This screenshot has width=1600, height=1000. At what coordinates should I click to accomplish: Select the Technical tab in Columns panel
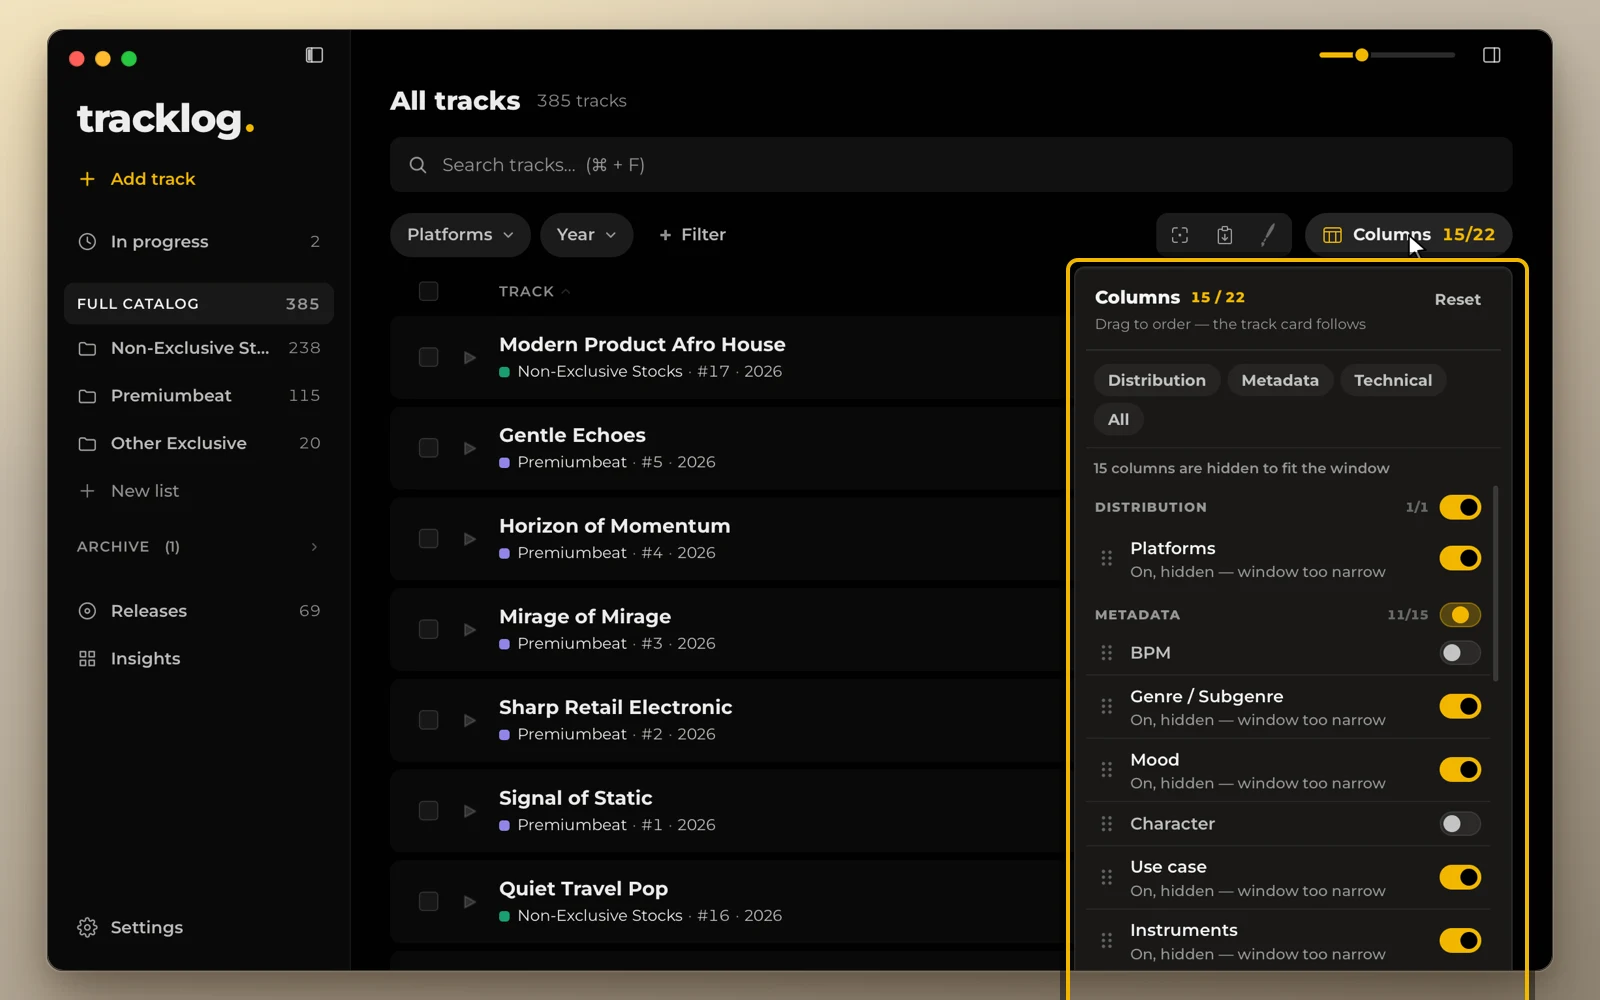pos(1393,380)
